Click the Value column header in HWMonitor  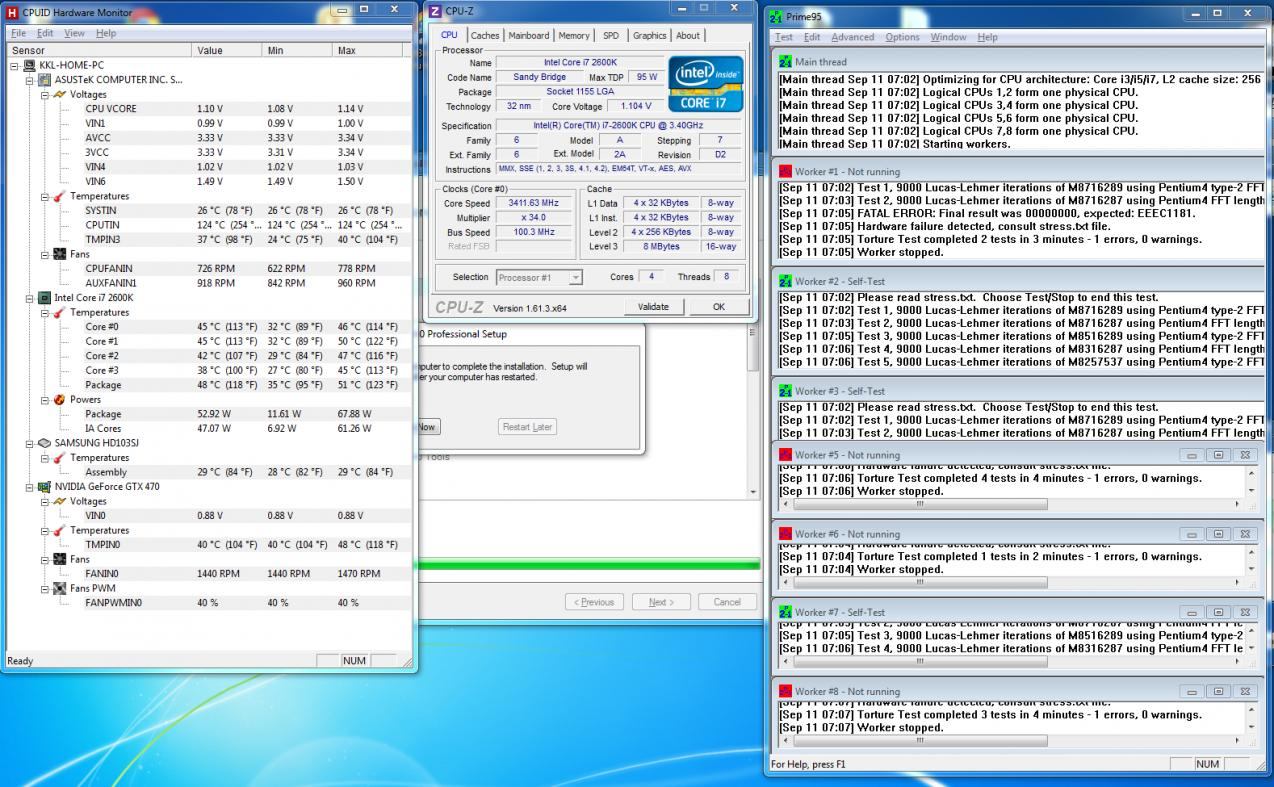point(227,50)
